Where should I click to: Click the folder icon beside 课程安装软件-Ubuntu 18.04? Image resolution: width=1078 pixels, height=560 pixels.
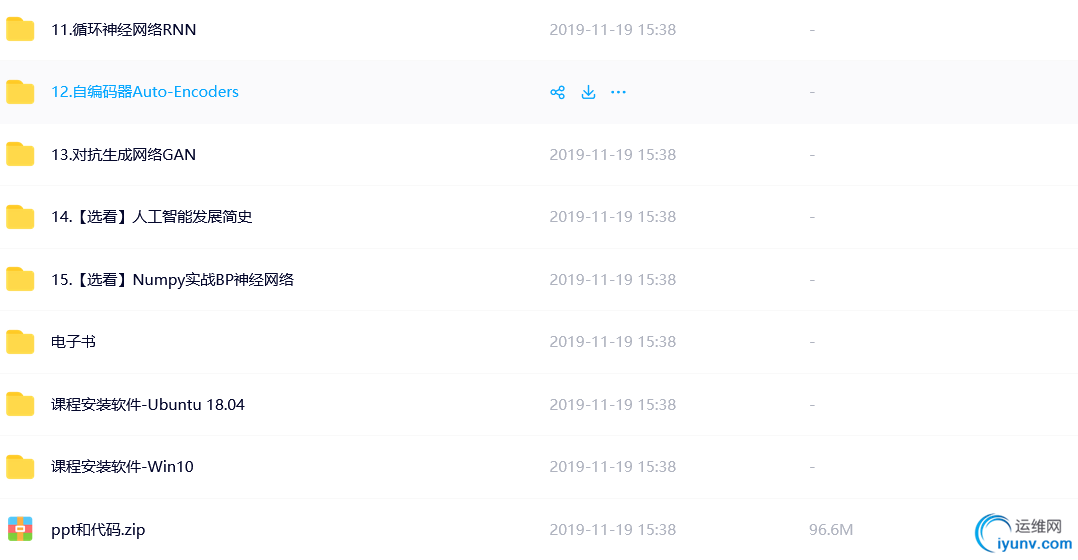(20, 404)
